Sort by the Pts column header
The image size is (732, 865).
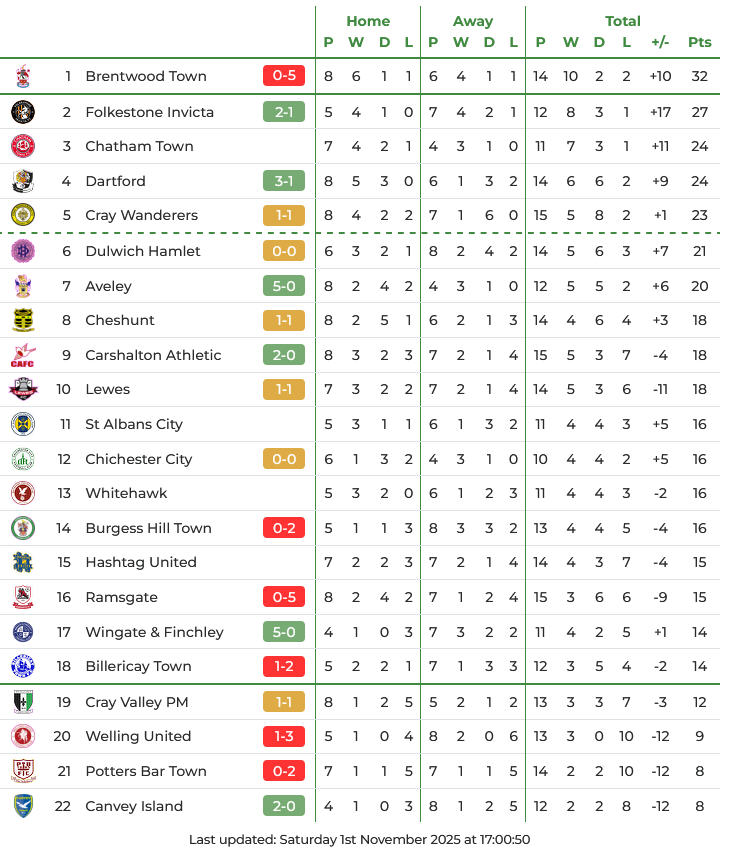pos(699,42)
